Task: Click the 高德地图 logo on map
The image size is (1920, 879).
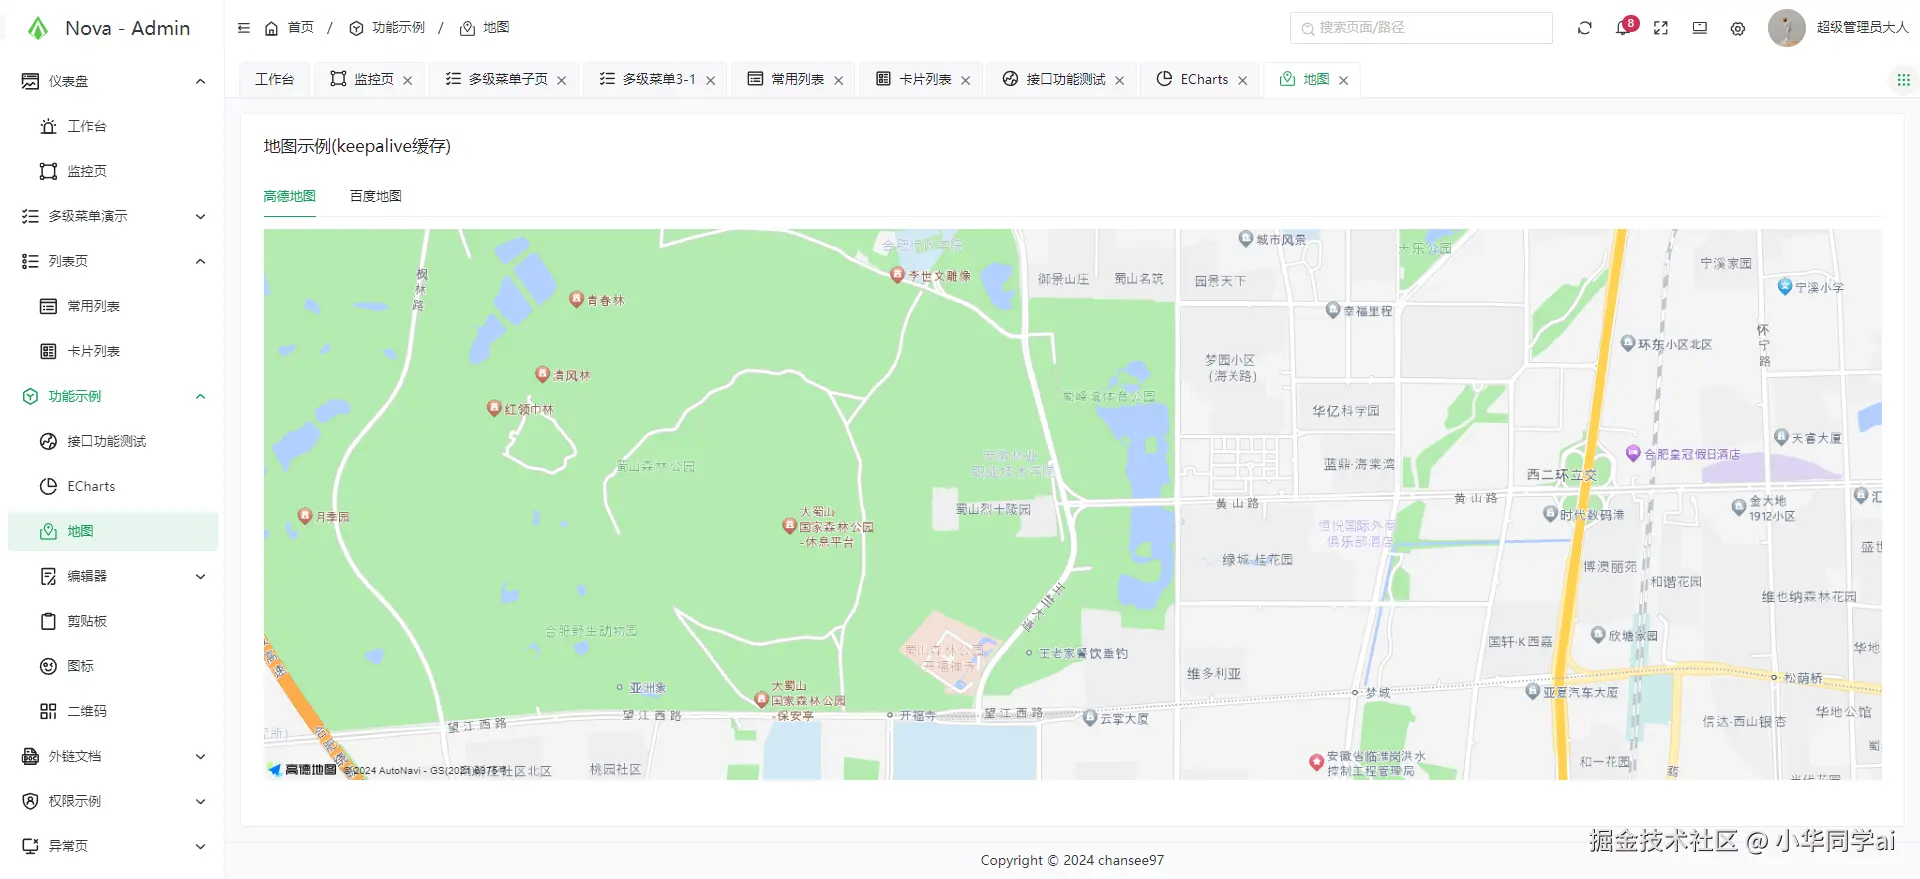Action: 302,769
